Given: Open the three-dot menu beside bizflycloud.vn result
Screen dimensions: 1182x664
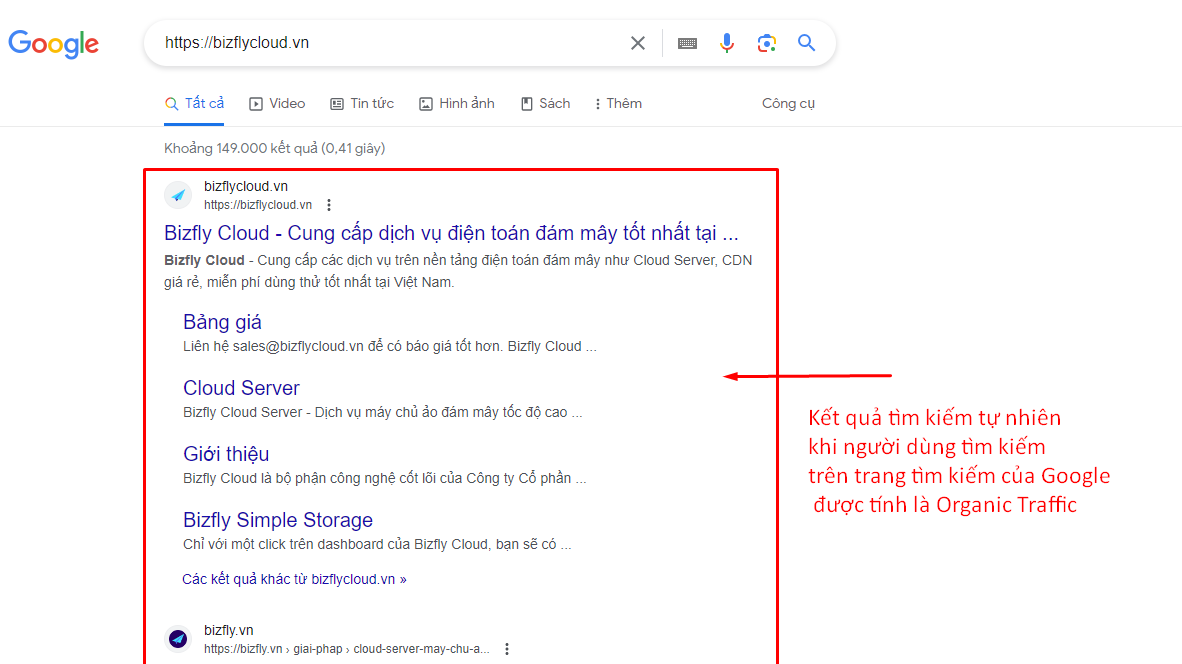Looking at the screenshot, I should tap(329, 204).
